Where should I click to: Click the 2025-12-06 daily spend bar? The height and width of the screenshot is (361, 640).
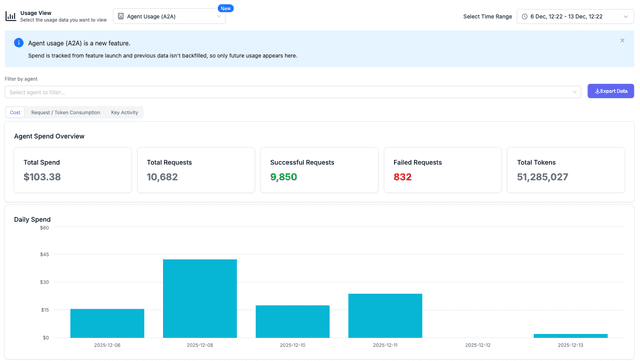point(107,323)
